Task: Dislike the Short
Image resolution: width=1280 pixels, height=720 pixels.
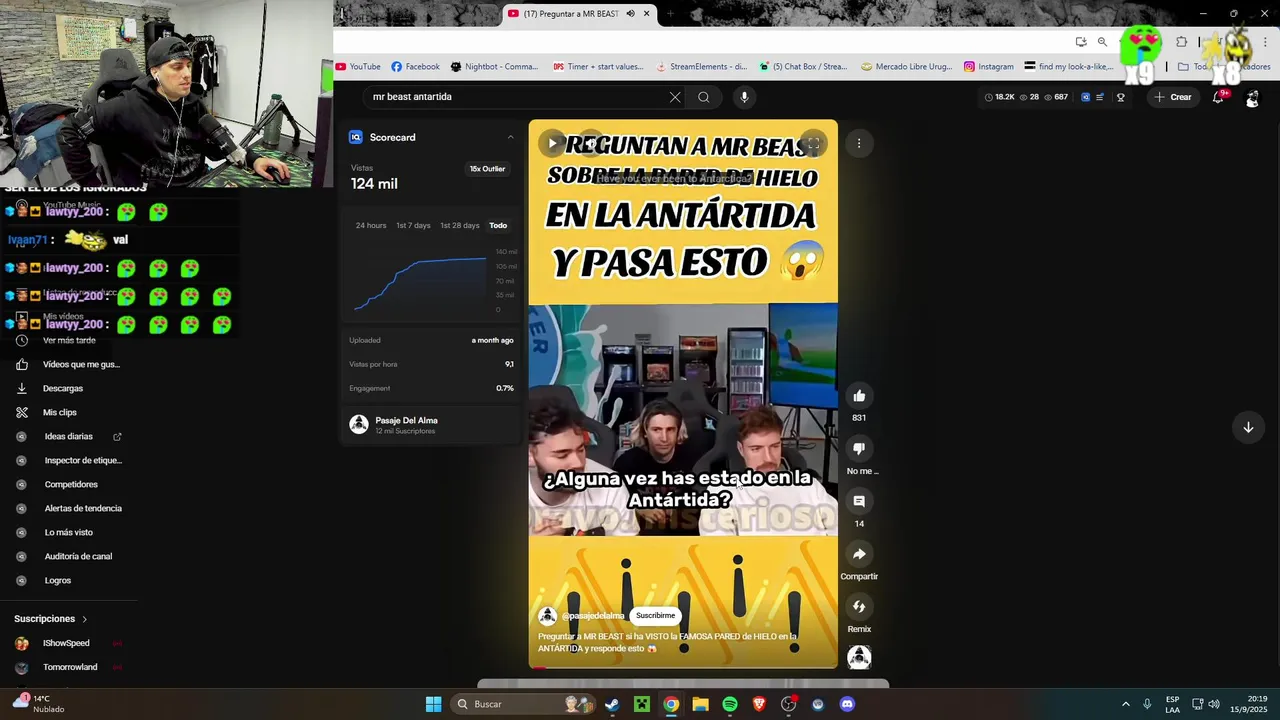Action: click(x=859, y=449)
